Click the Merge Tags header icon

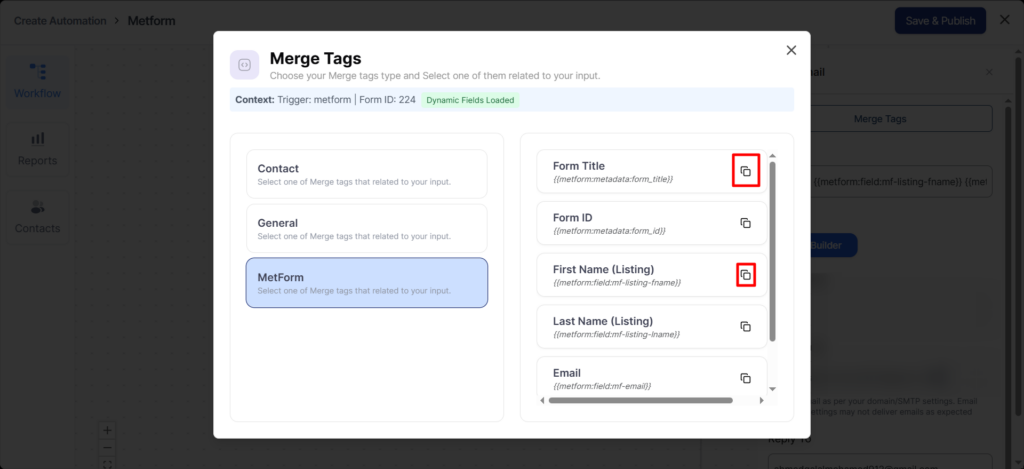(x=244, y=65)
